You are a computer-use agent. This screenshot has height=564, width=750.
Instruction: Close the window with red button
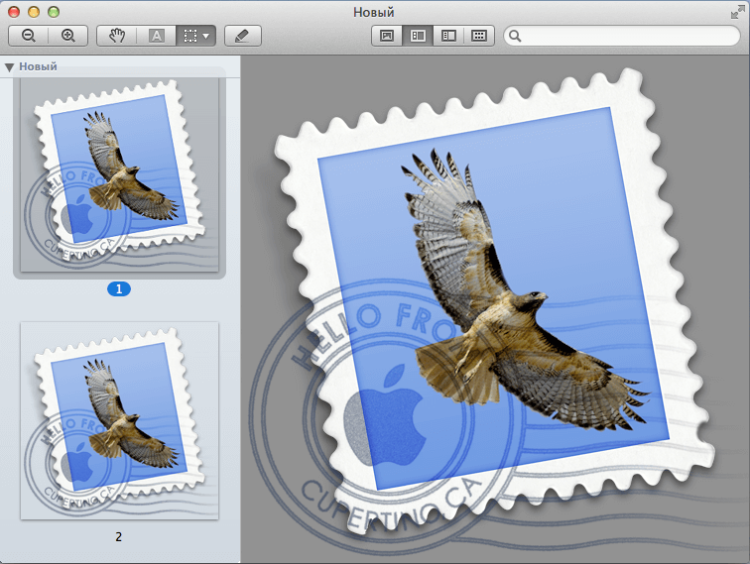(x=14, y=12)
